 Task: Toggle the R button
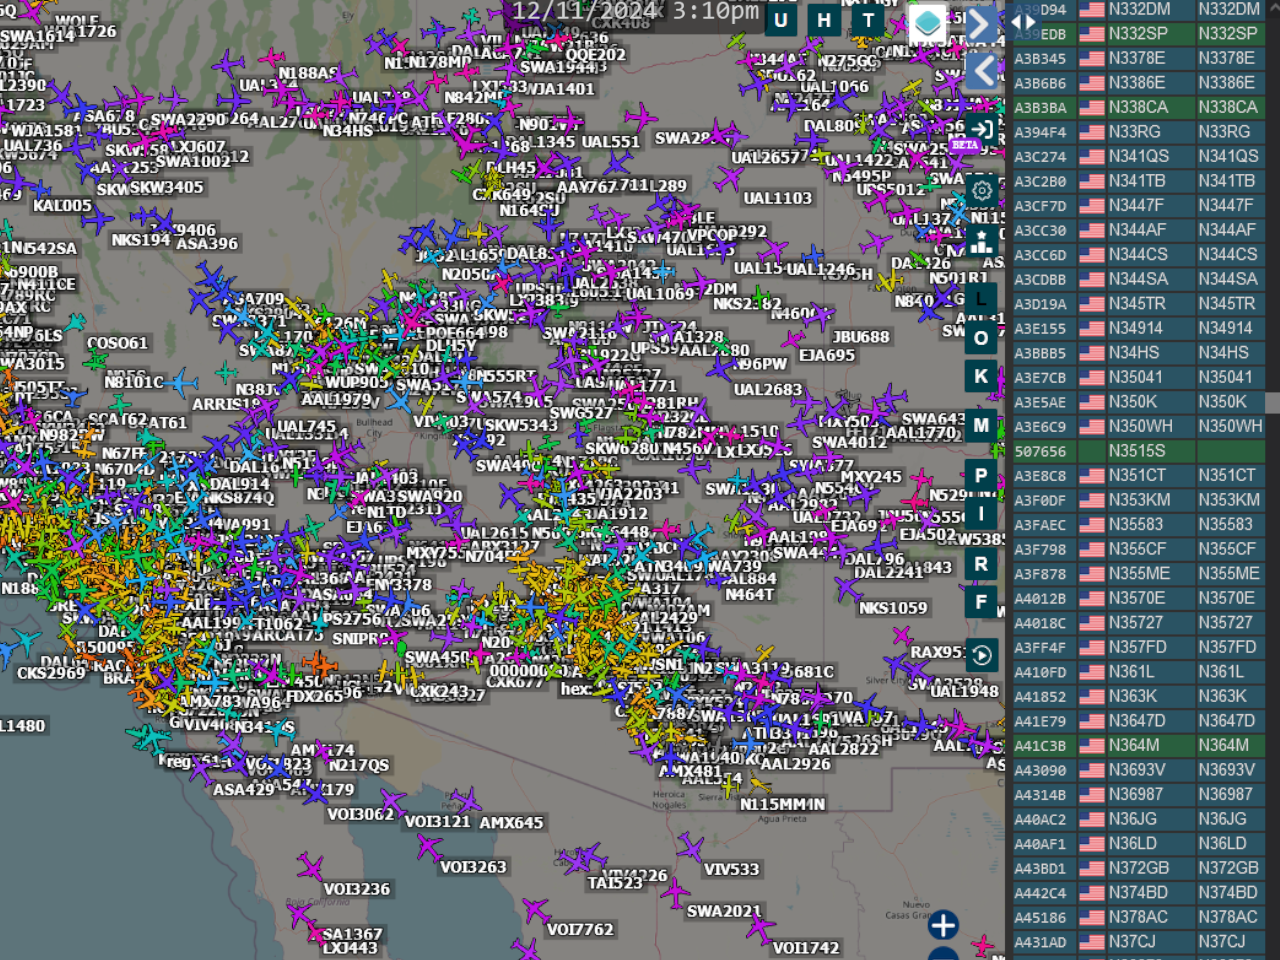point(981,564)
